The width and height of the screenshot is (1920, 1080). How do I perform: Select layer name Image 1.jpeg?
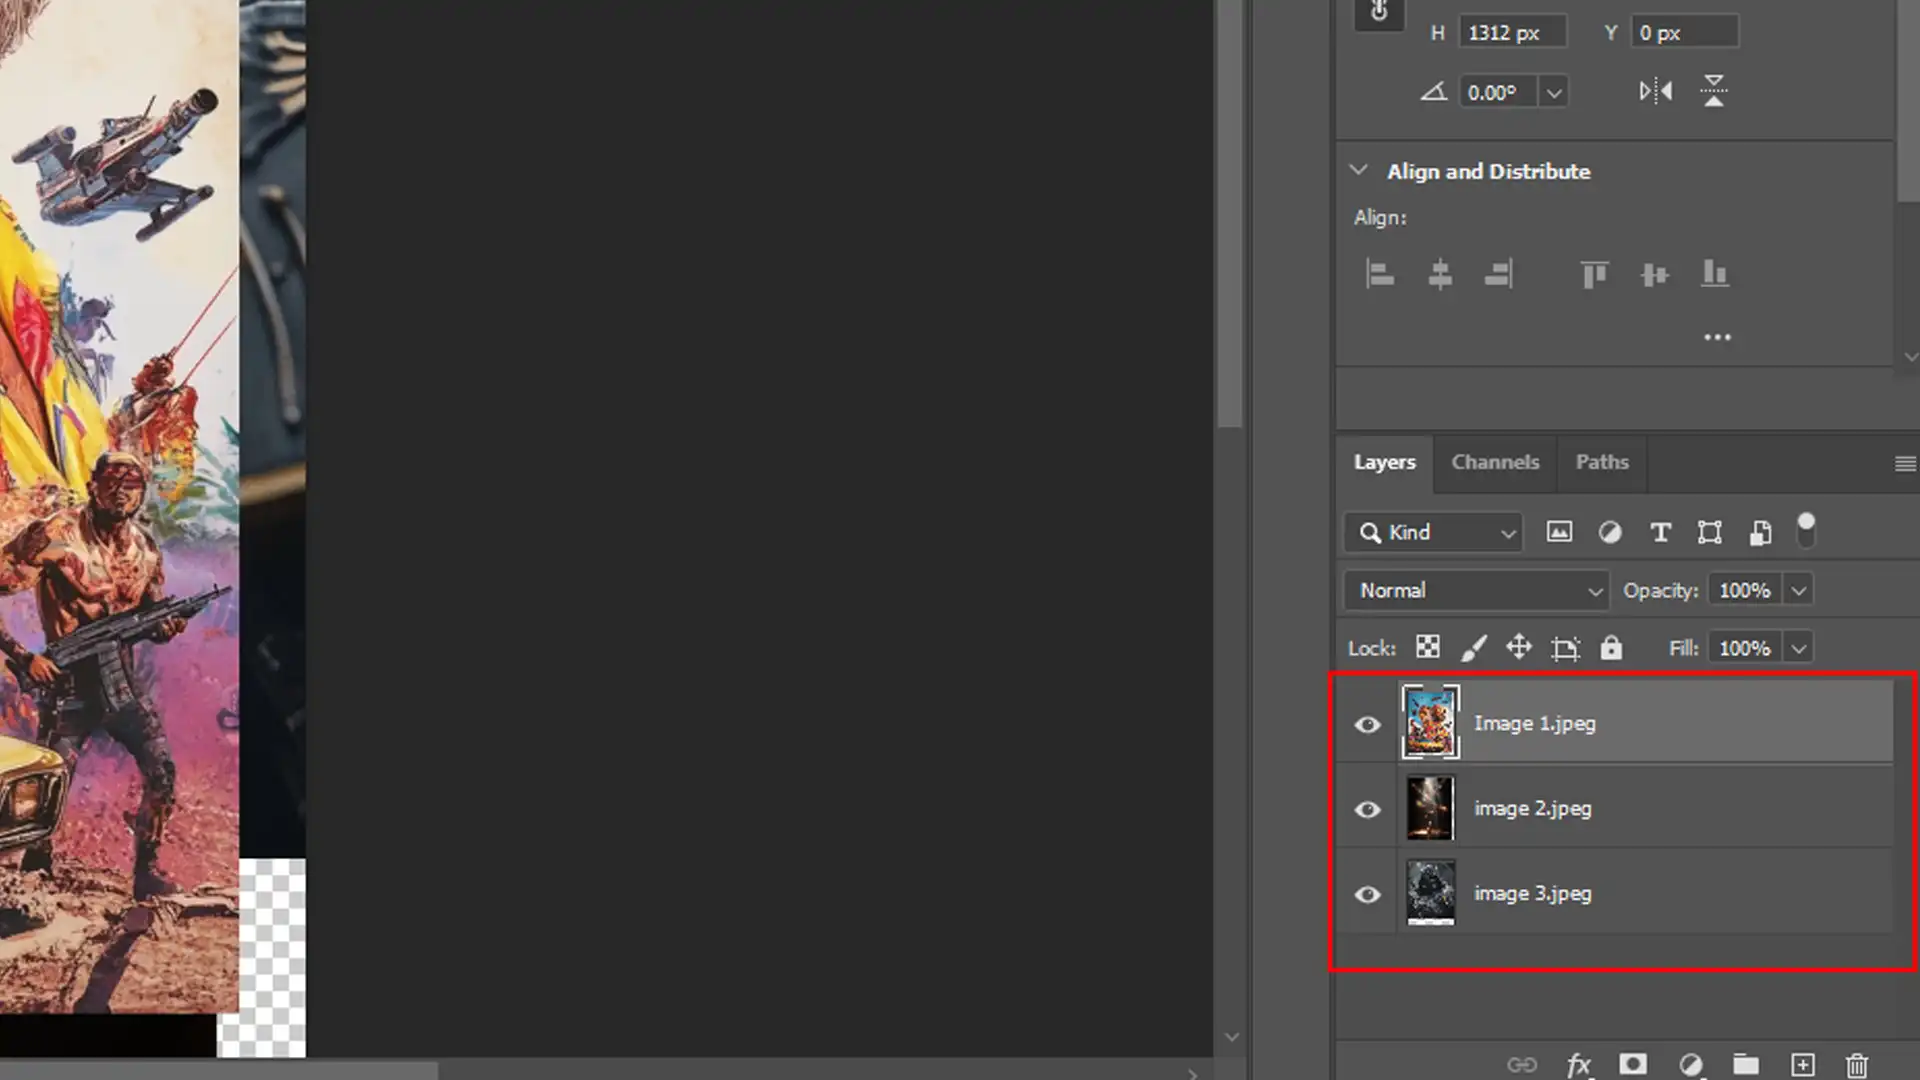[1534, 723]
